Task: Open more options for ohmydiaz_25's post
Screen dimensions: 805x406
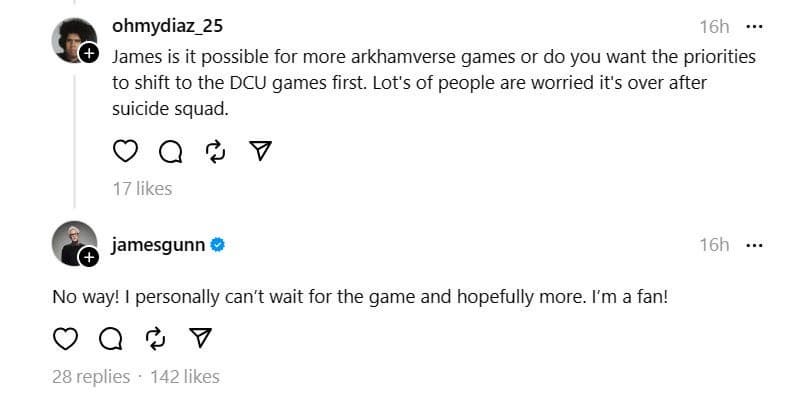Action: 754,27
